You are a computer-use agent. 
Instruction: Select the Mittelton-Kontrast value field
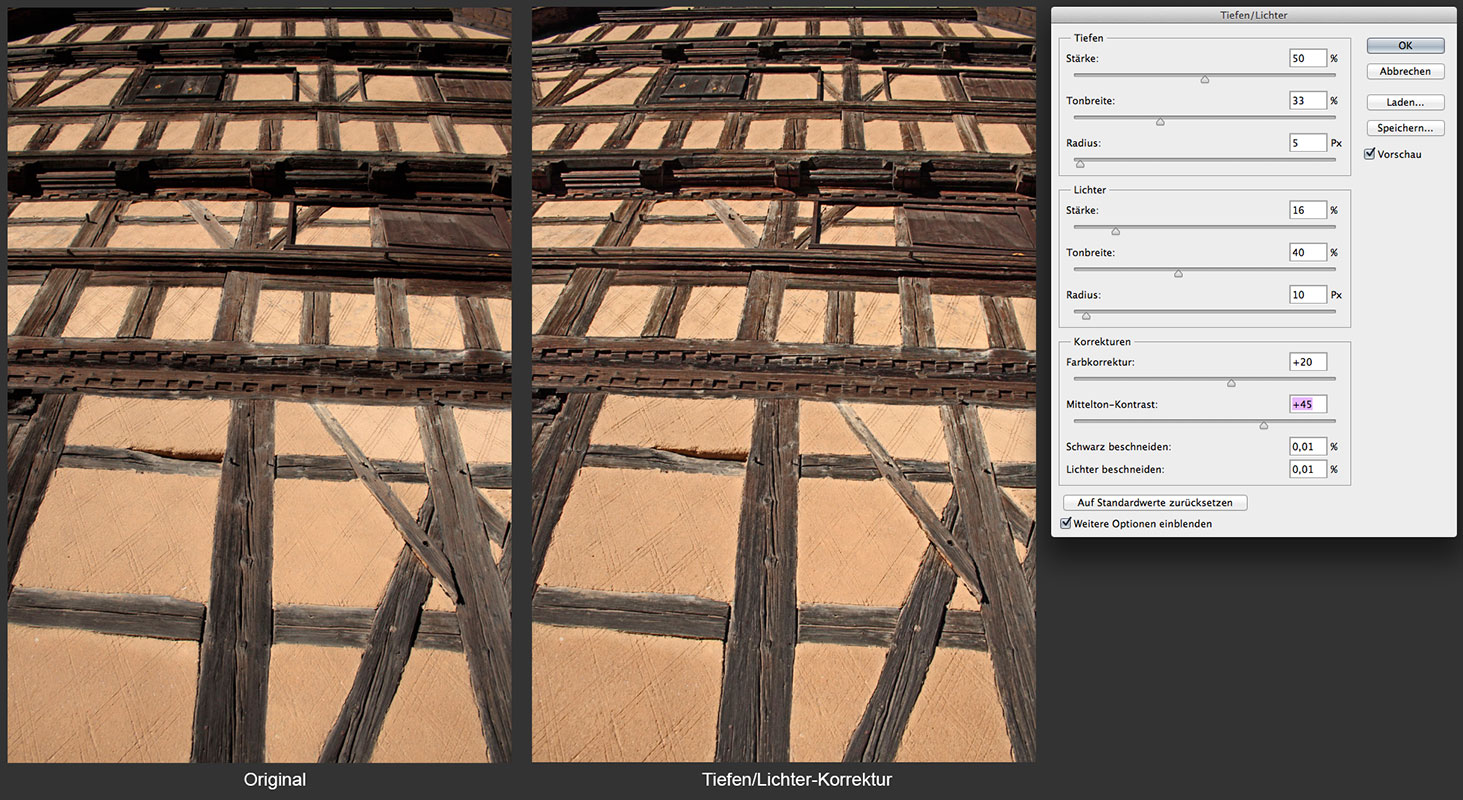click(x=1307, y=405)
